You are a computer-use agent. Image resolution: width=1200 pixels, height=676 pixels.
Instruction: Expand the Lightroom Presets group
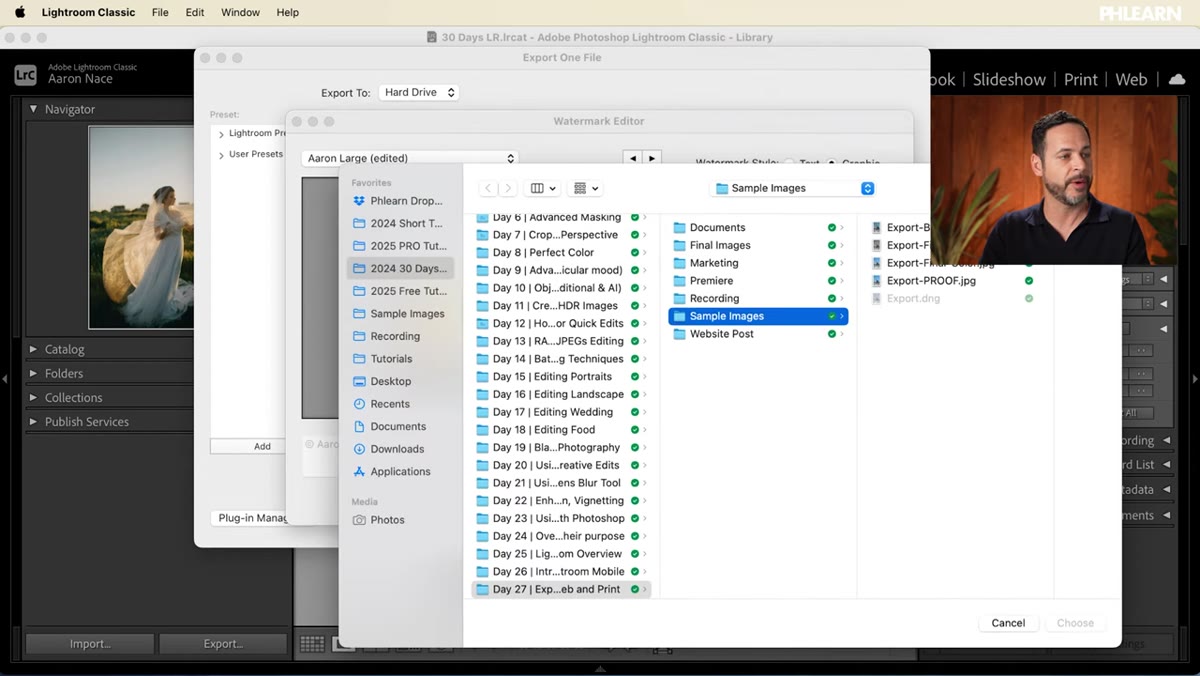pyautogui.click(x=221, y=134)
